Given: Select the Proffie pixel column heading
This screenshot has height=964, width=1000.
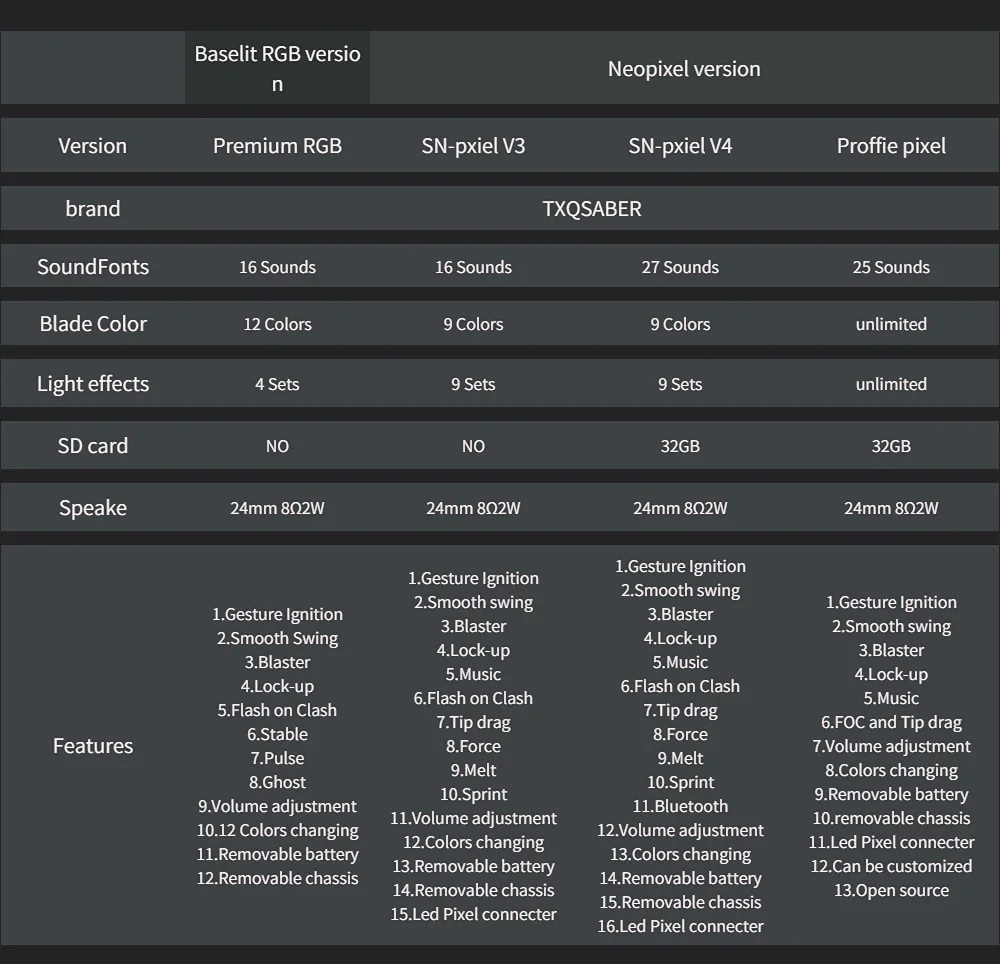Looking at the screenshot, I should coord(891,146).
